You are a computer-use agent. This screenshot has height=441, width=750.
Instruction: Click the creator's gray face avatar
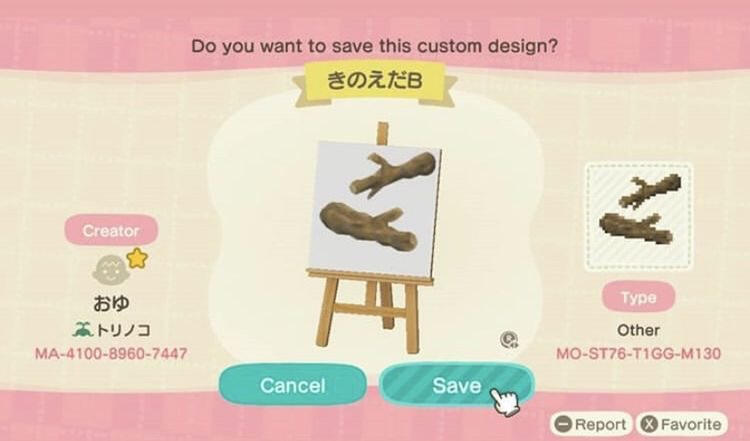(110, 270)
